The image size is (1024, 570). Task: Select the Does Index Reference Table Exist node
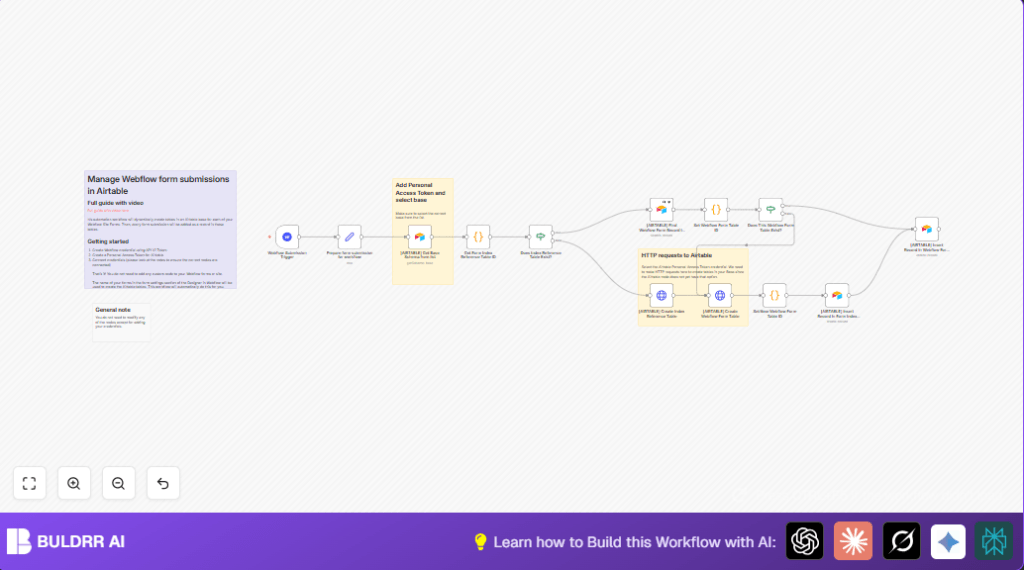[x=541, y=237]
